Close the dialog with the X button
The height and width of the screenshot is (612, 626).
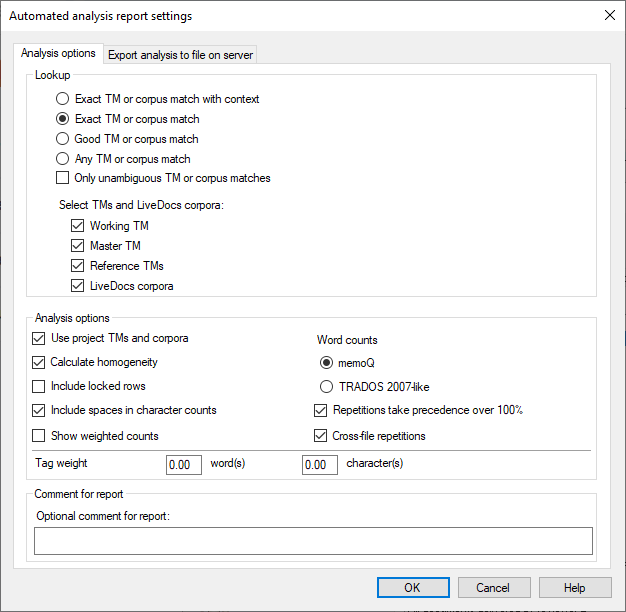[x=610, y=15]
